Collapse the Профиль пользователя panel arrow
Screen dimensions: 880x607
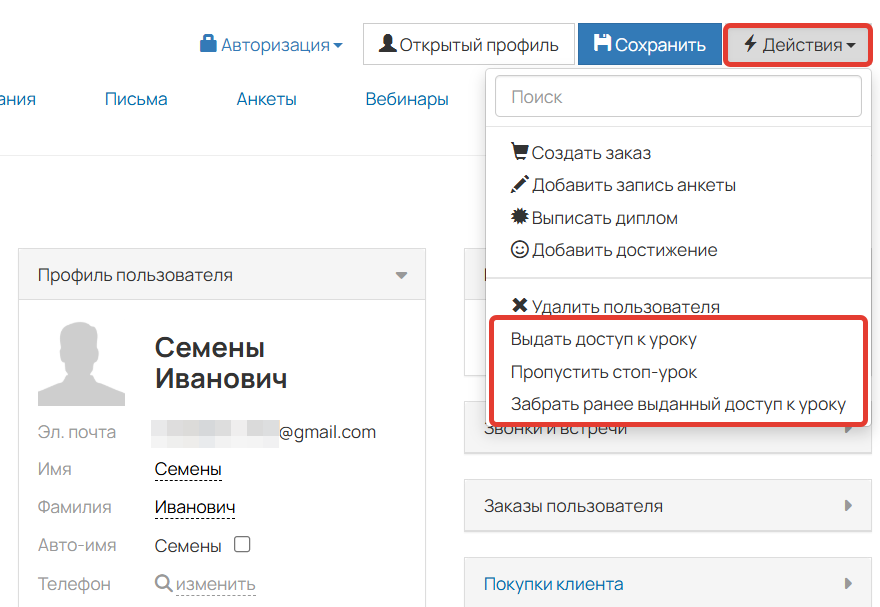pyautogui.click(x=403, y=274)
